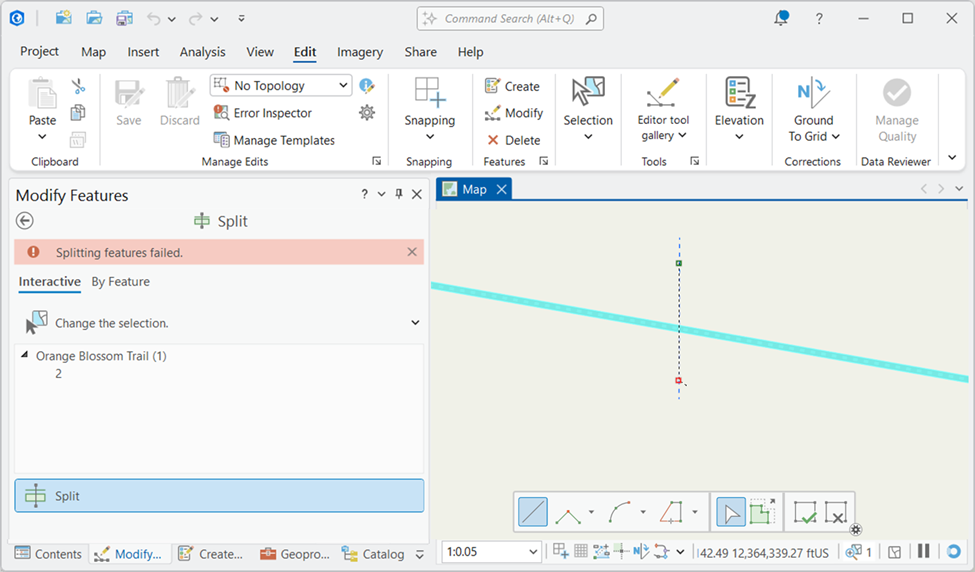Viewport: 975px width, 572px height.
Task: Click the Delete feature button
Action: coord(513,140)
